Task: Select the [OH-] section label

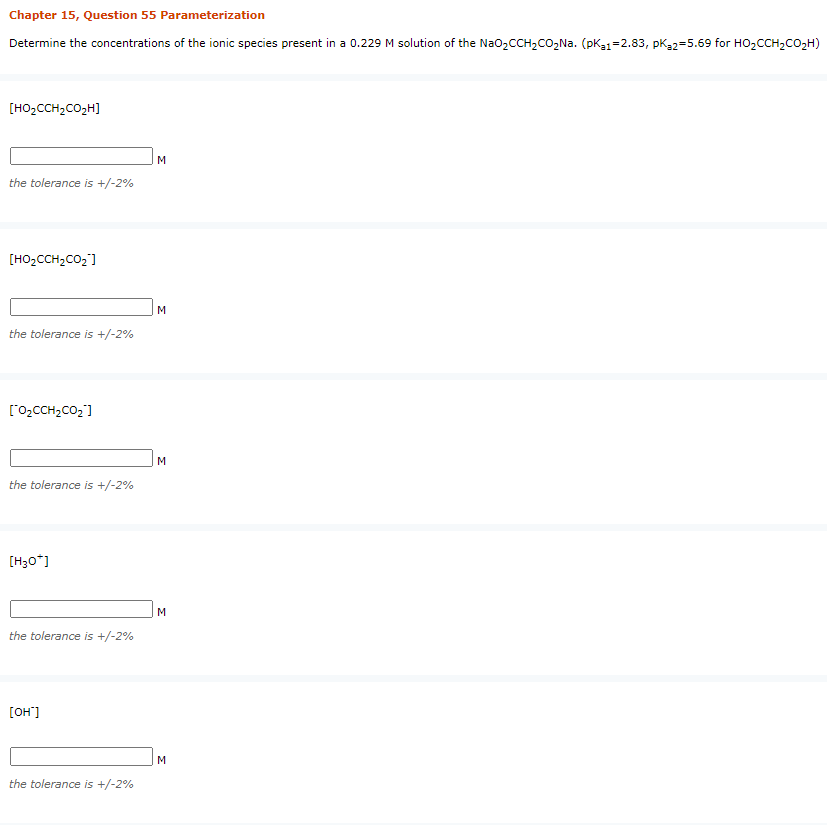Action: (x=25, y=712)
